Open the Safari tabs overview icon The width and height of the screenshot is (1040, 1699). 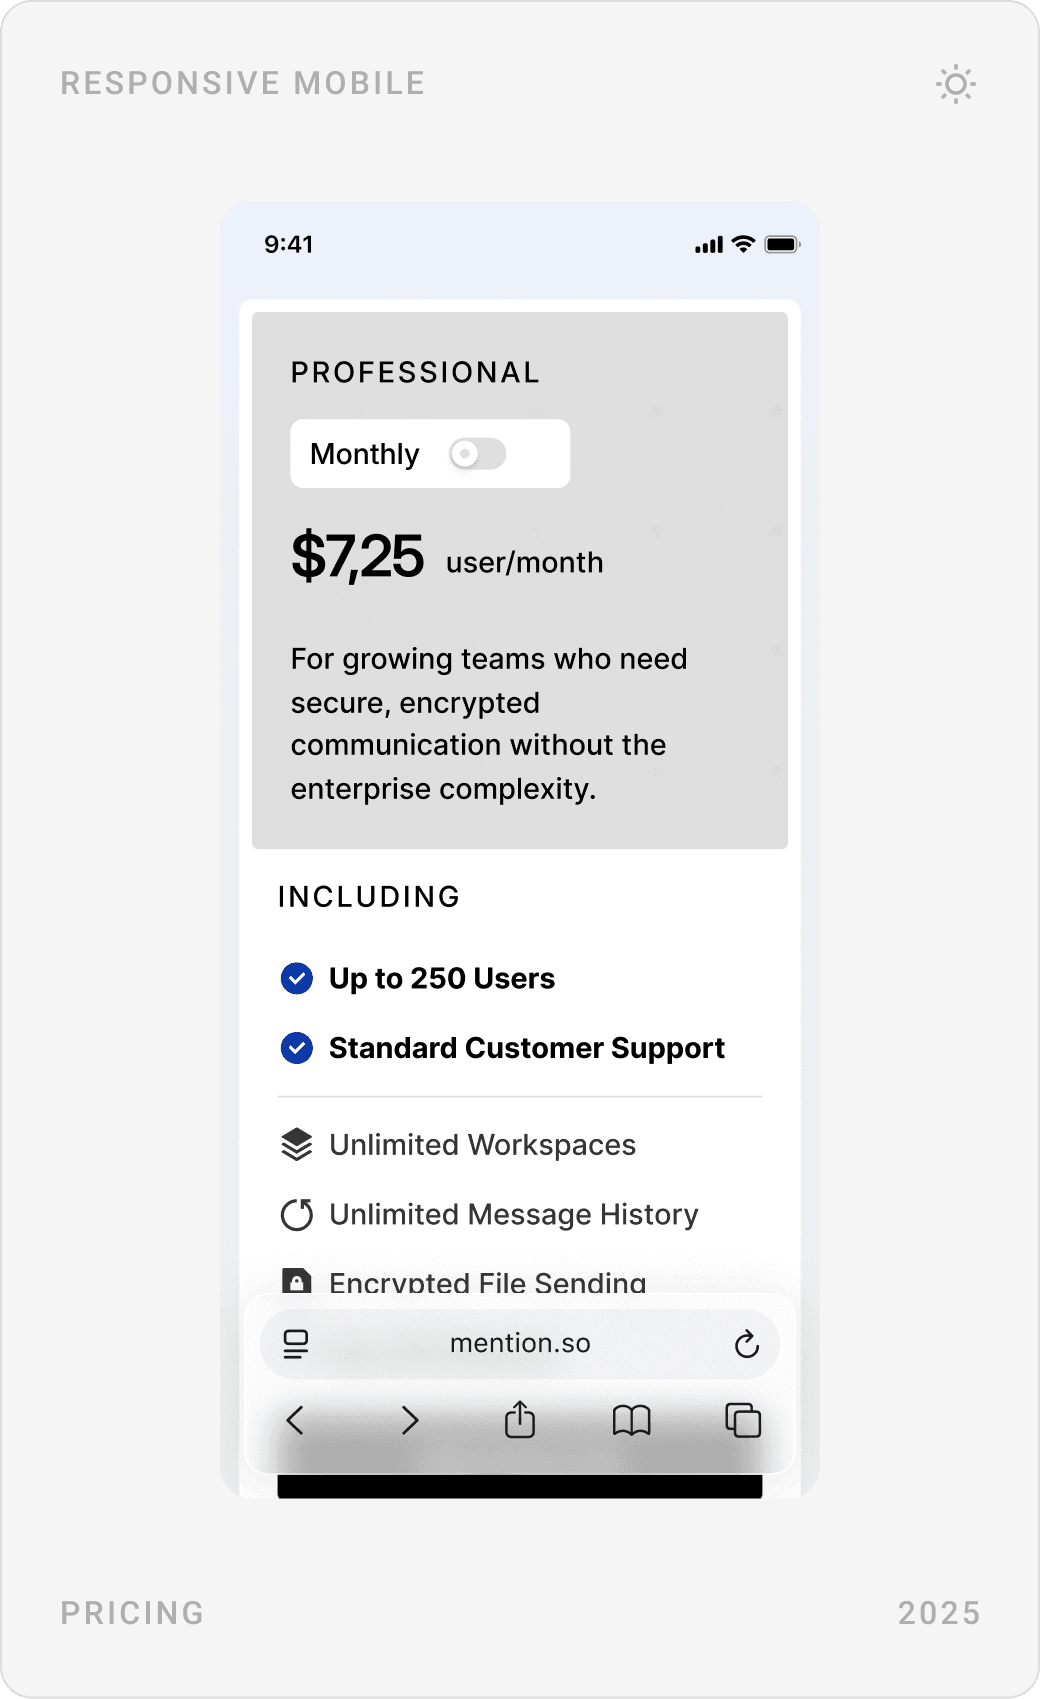[x=743, y=1420]
